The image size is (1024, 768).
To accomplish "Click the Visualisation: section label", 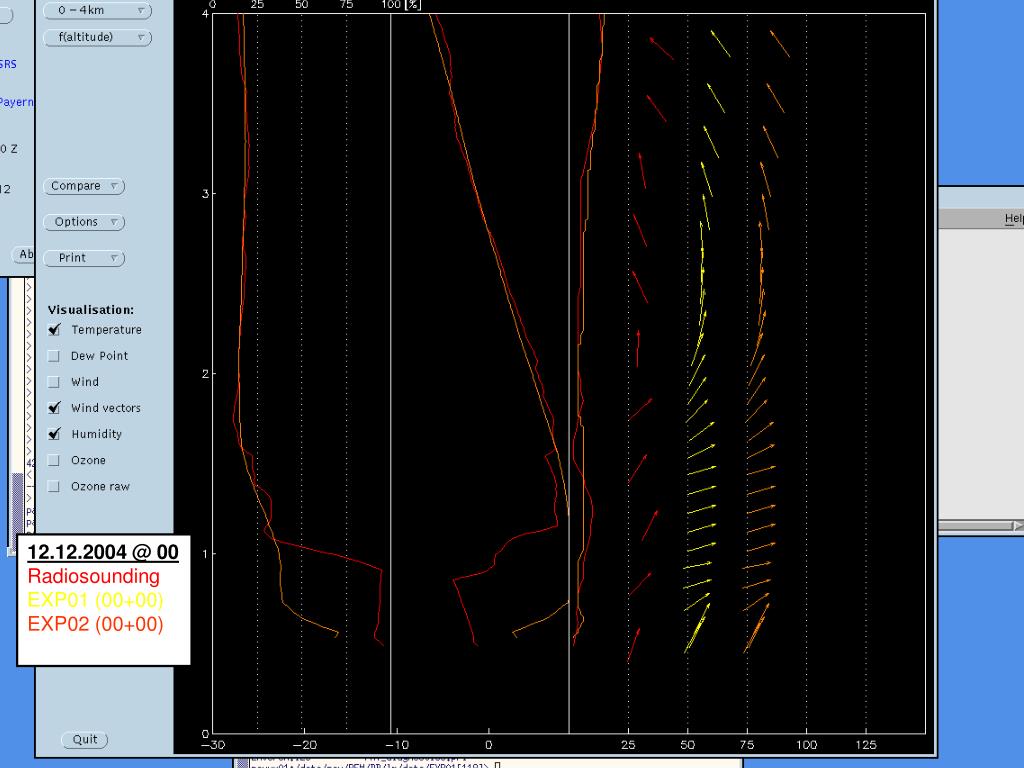I will coord(91,310).
